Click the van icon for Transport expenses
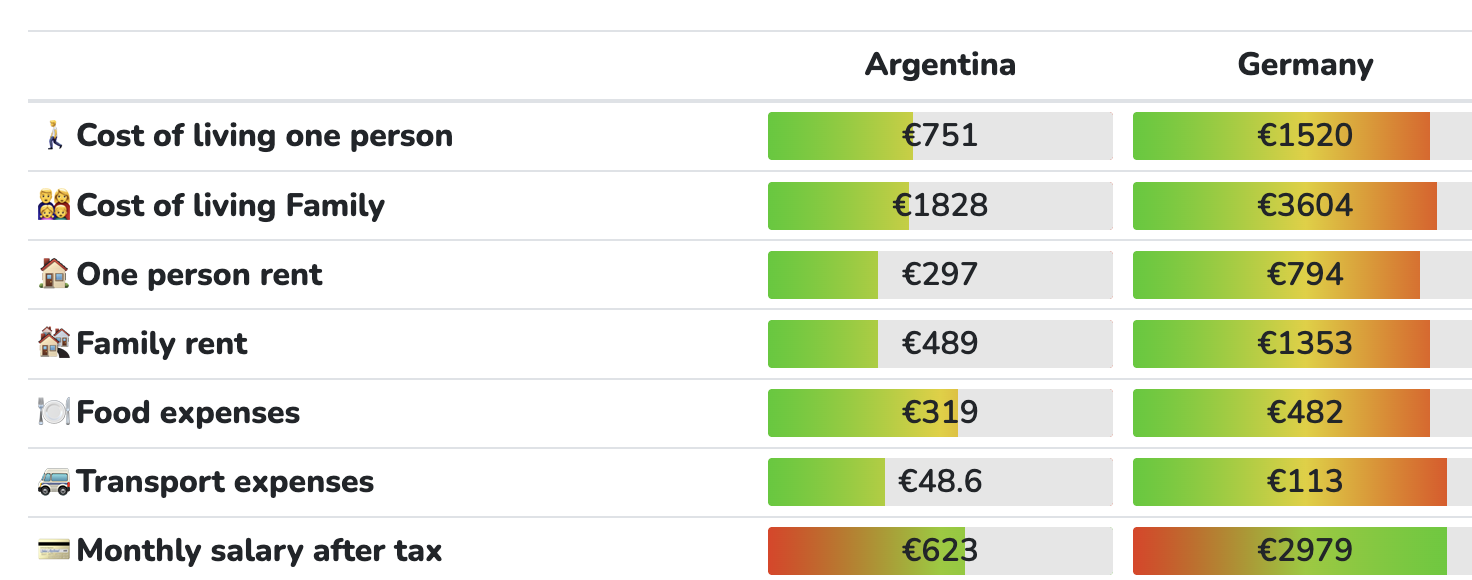Image resolution: width=1472 pixels, height=580 pixels. (x=54, y=482)
